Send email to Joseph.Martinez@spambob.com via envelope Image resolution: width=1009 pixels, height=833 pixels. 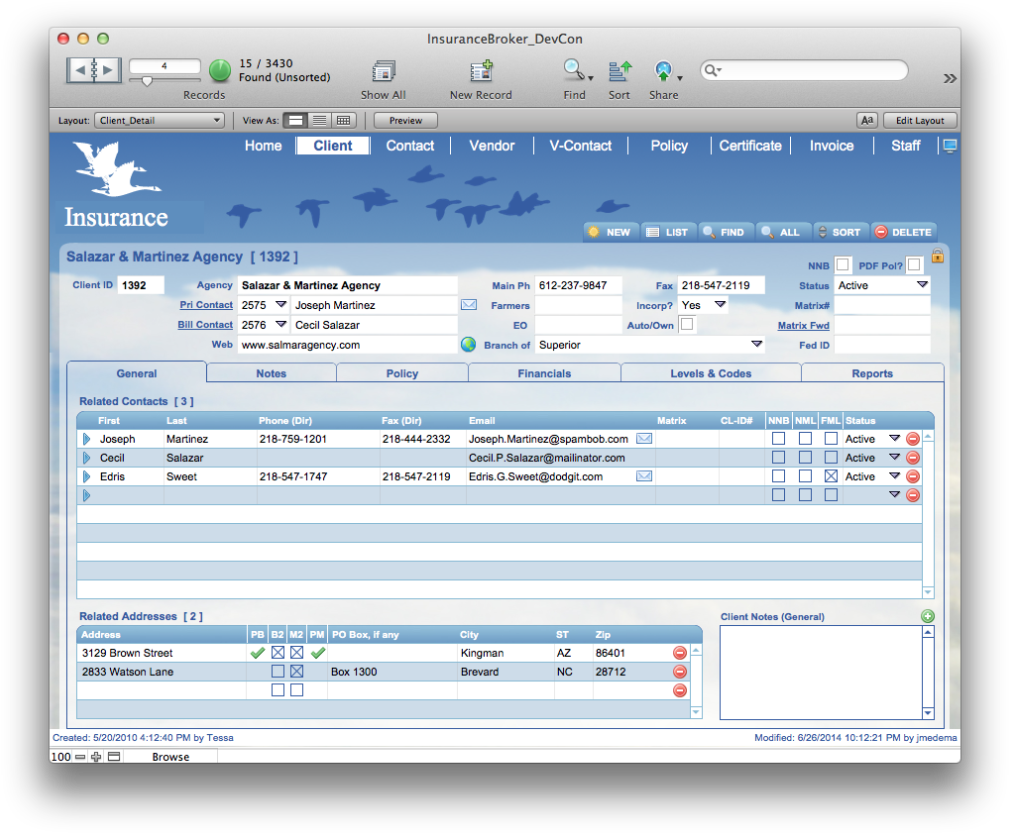coord(644,438)
